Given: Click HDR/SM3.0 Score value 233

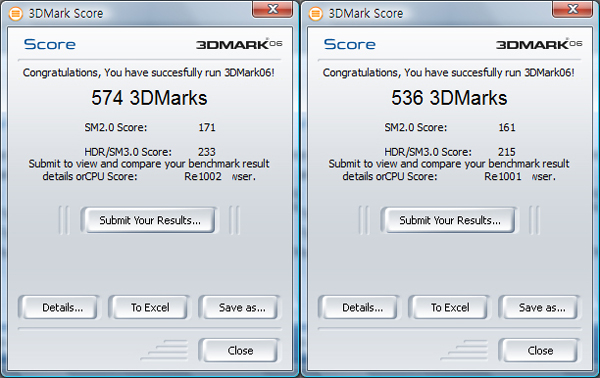Looking at the screenshot, I should 207,152.
